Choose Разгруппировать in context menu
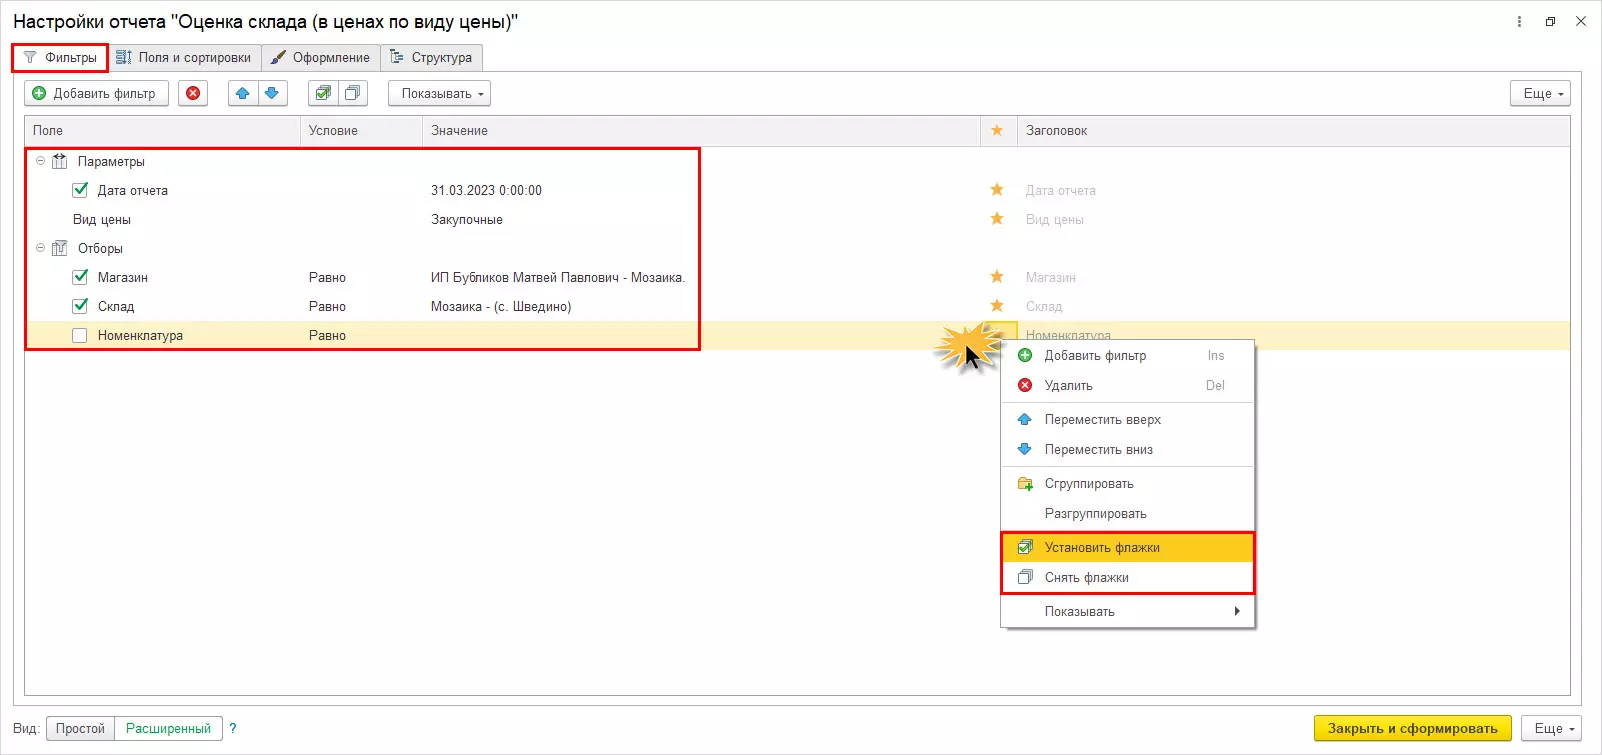 click(1128, 513)
